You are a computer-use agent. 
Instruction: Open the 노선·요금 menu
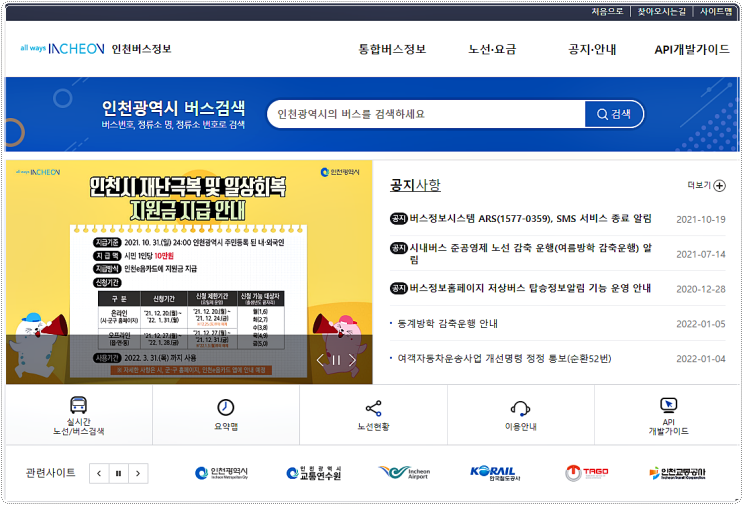tap(492, 49)
